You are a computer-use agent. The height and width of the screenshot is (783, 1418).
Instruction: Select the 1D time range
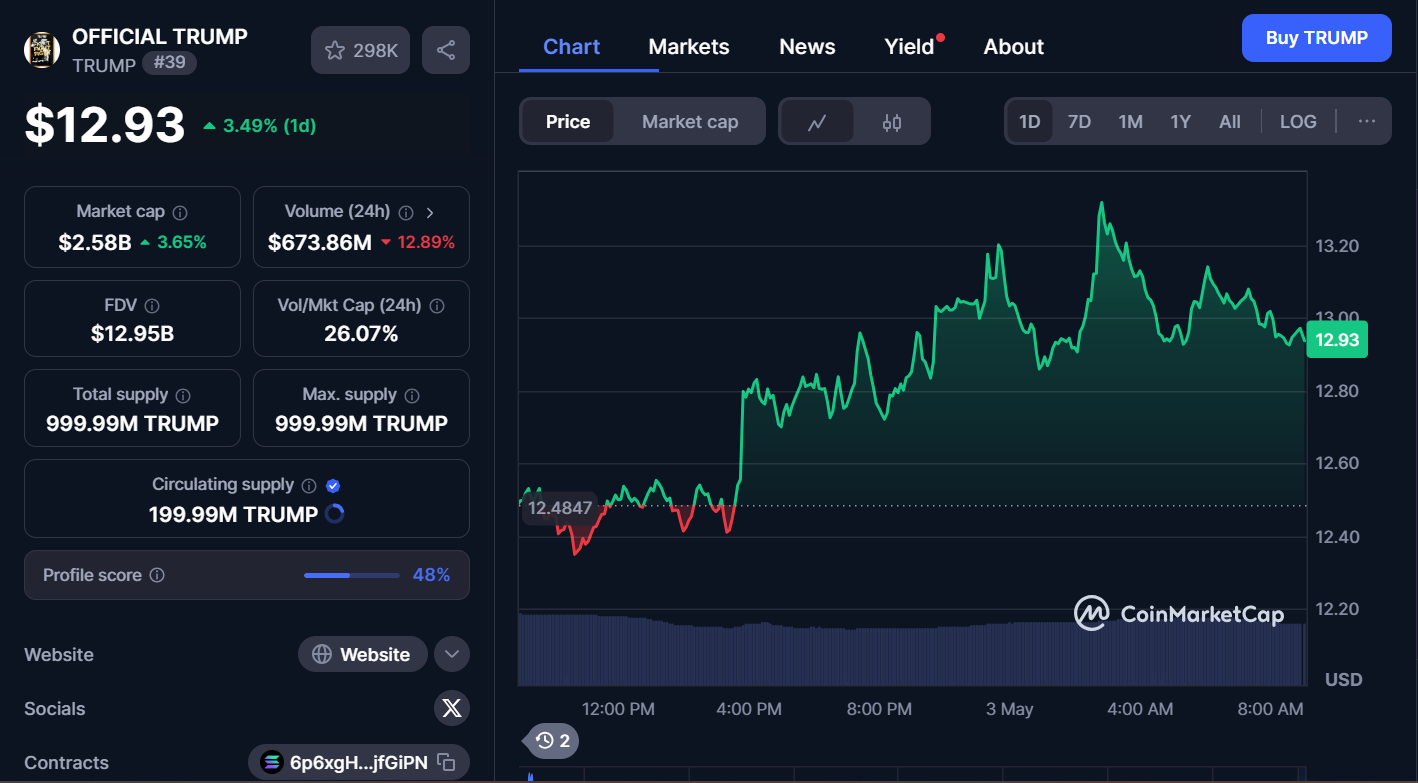(x=1030, y=122)
